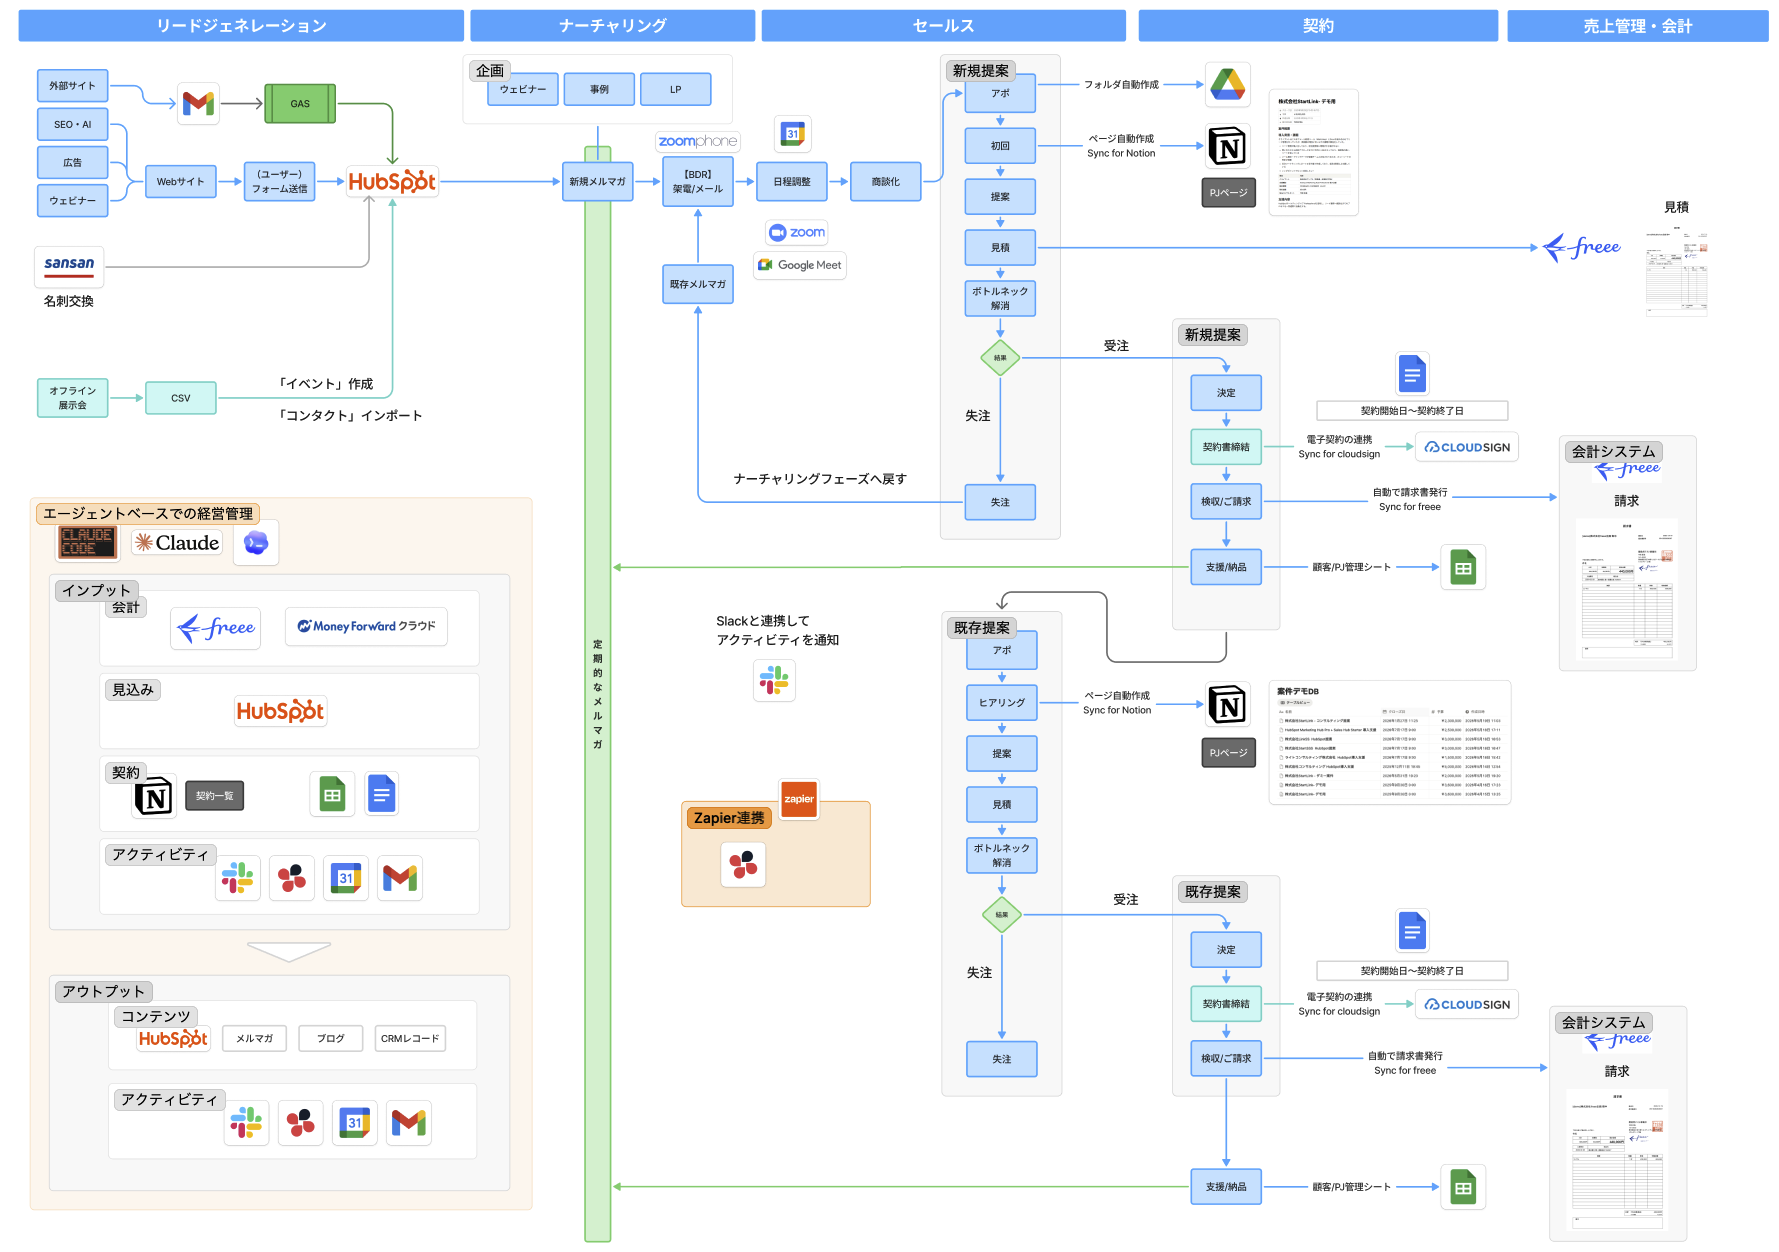Select the CSV node

point(180,398)
